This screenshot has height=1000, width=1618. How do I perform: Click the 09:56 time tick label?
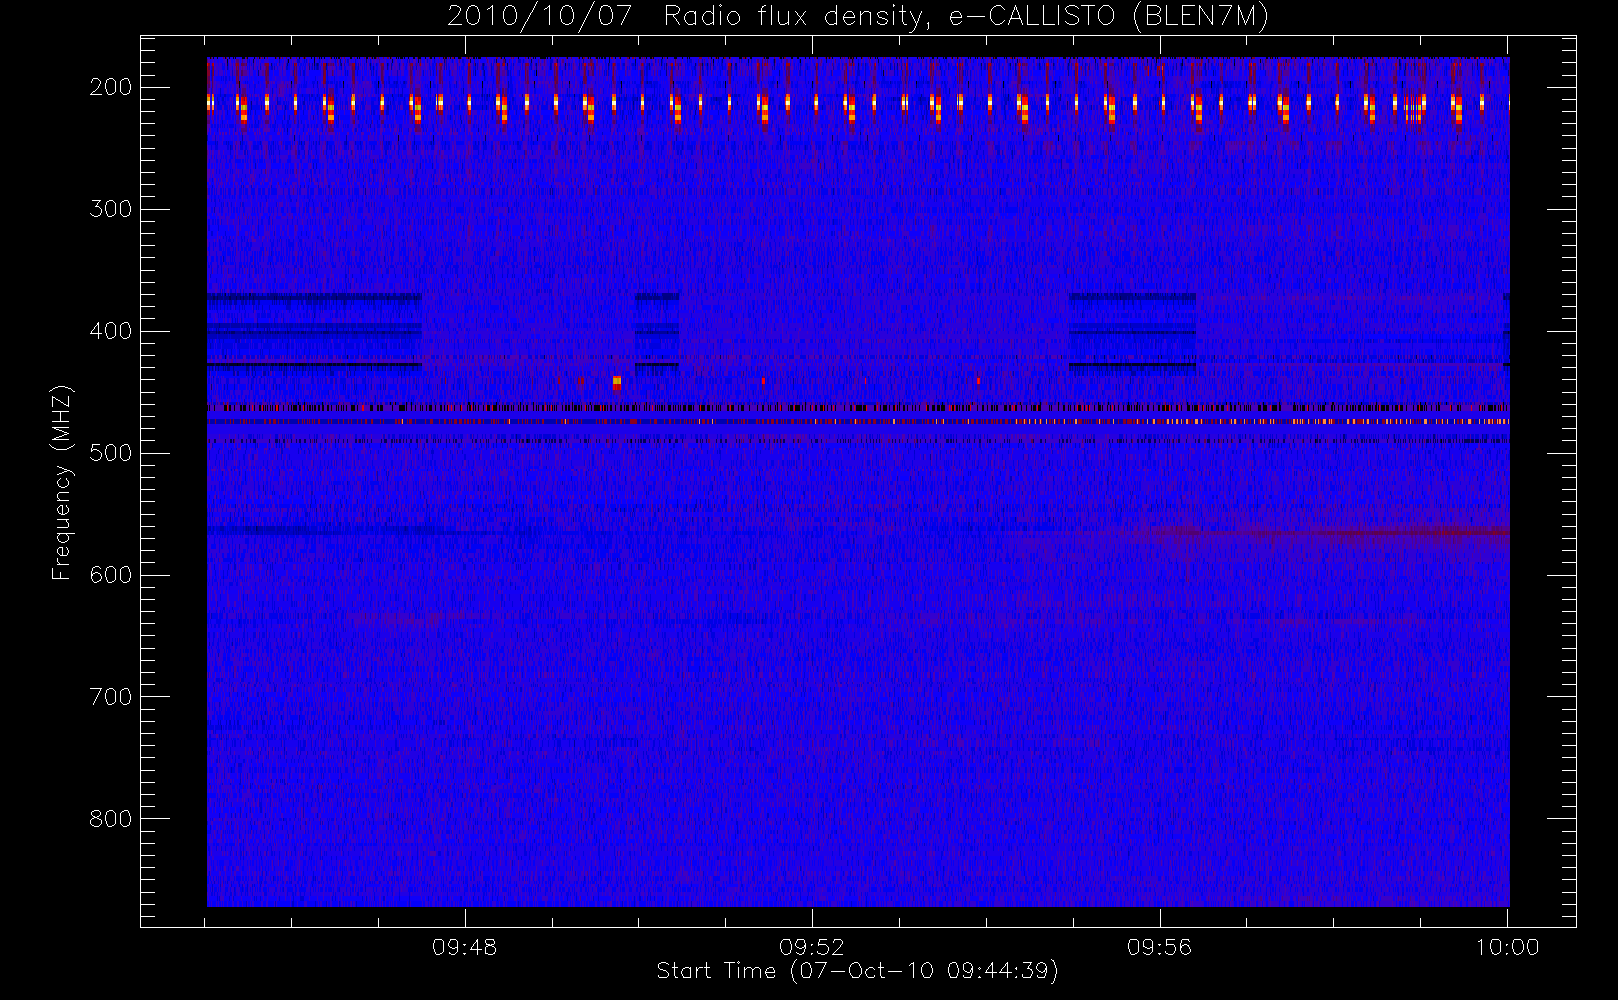(1160, 947)
